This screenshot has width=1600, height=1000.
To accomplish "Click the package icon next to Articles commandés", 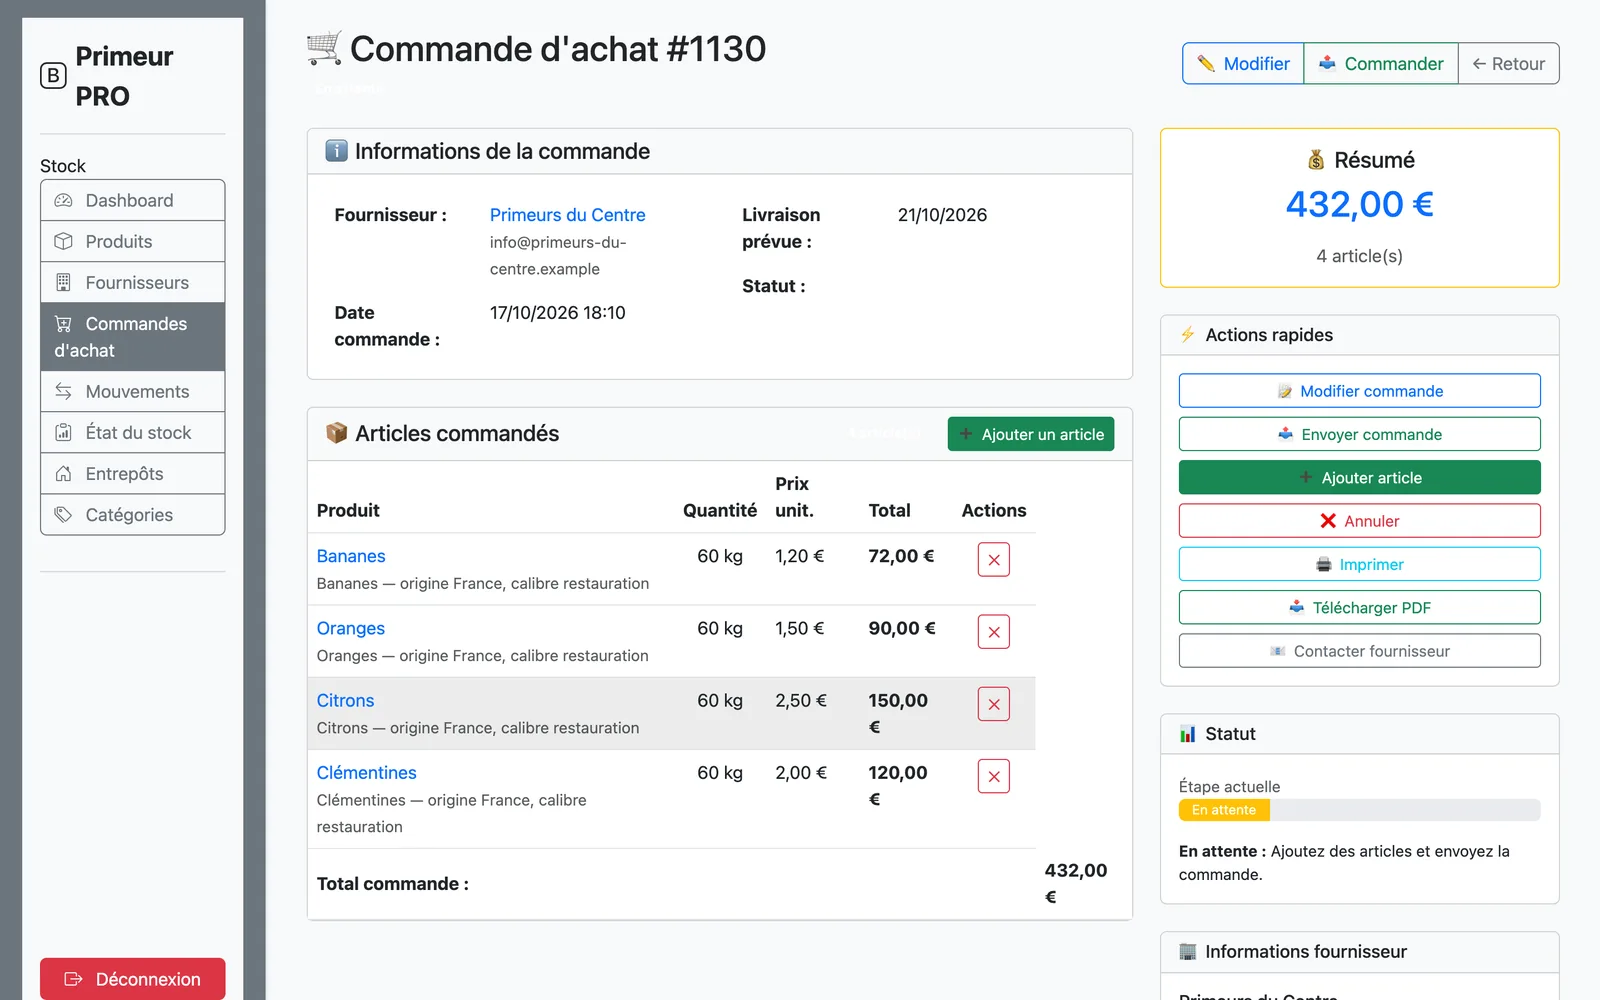I will (337, 433).
